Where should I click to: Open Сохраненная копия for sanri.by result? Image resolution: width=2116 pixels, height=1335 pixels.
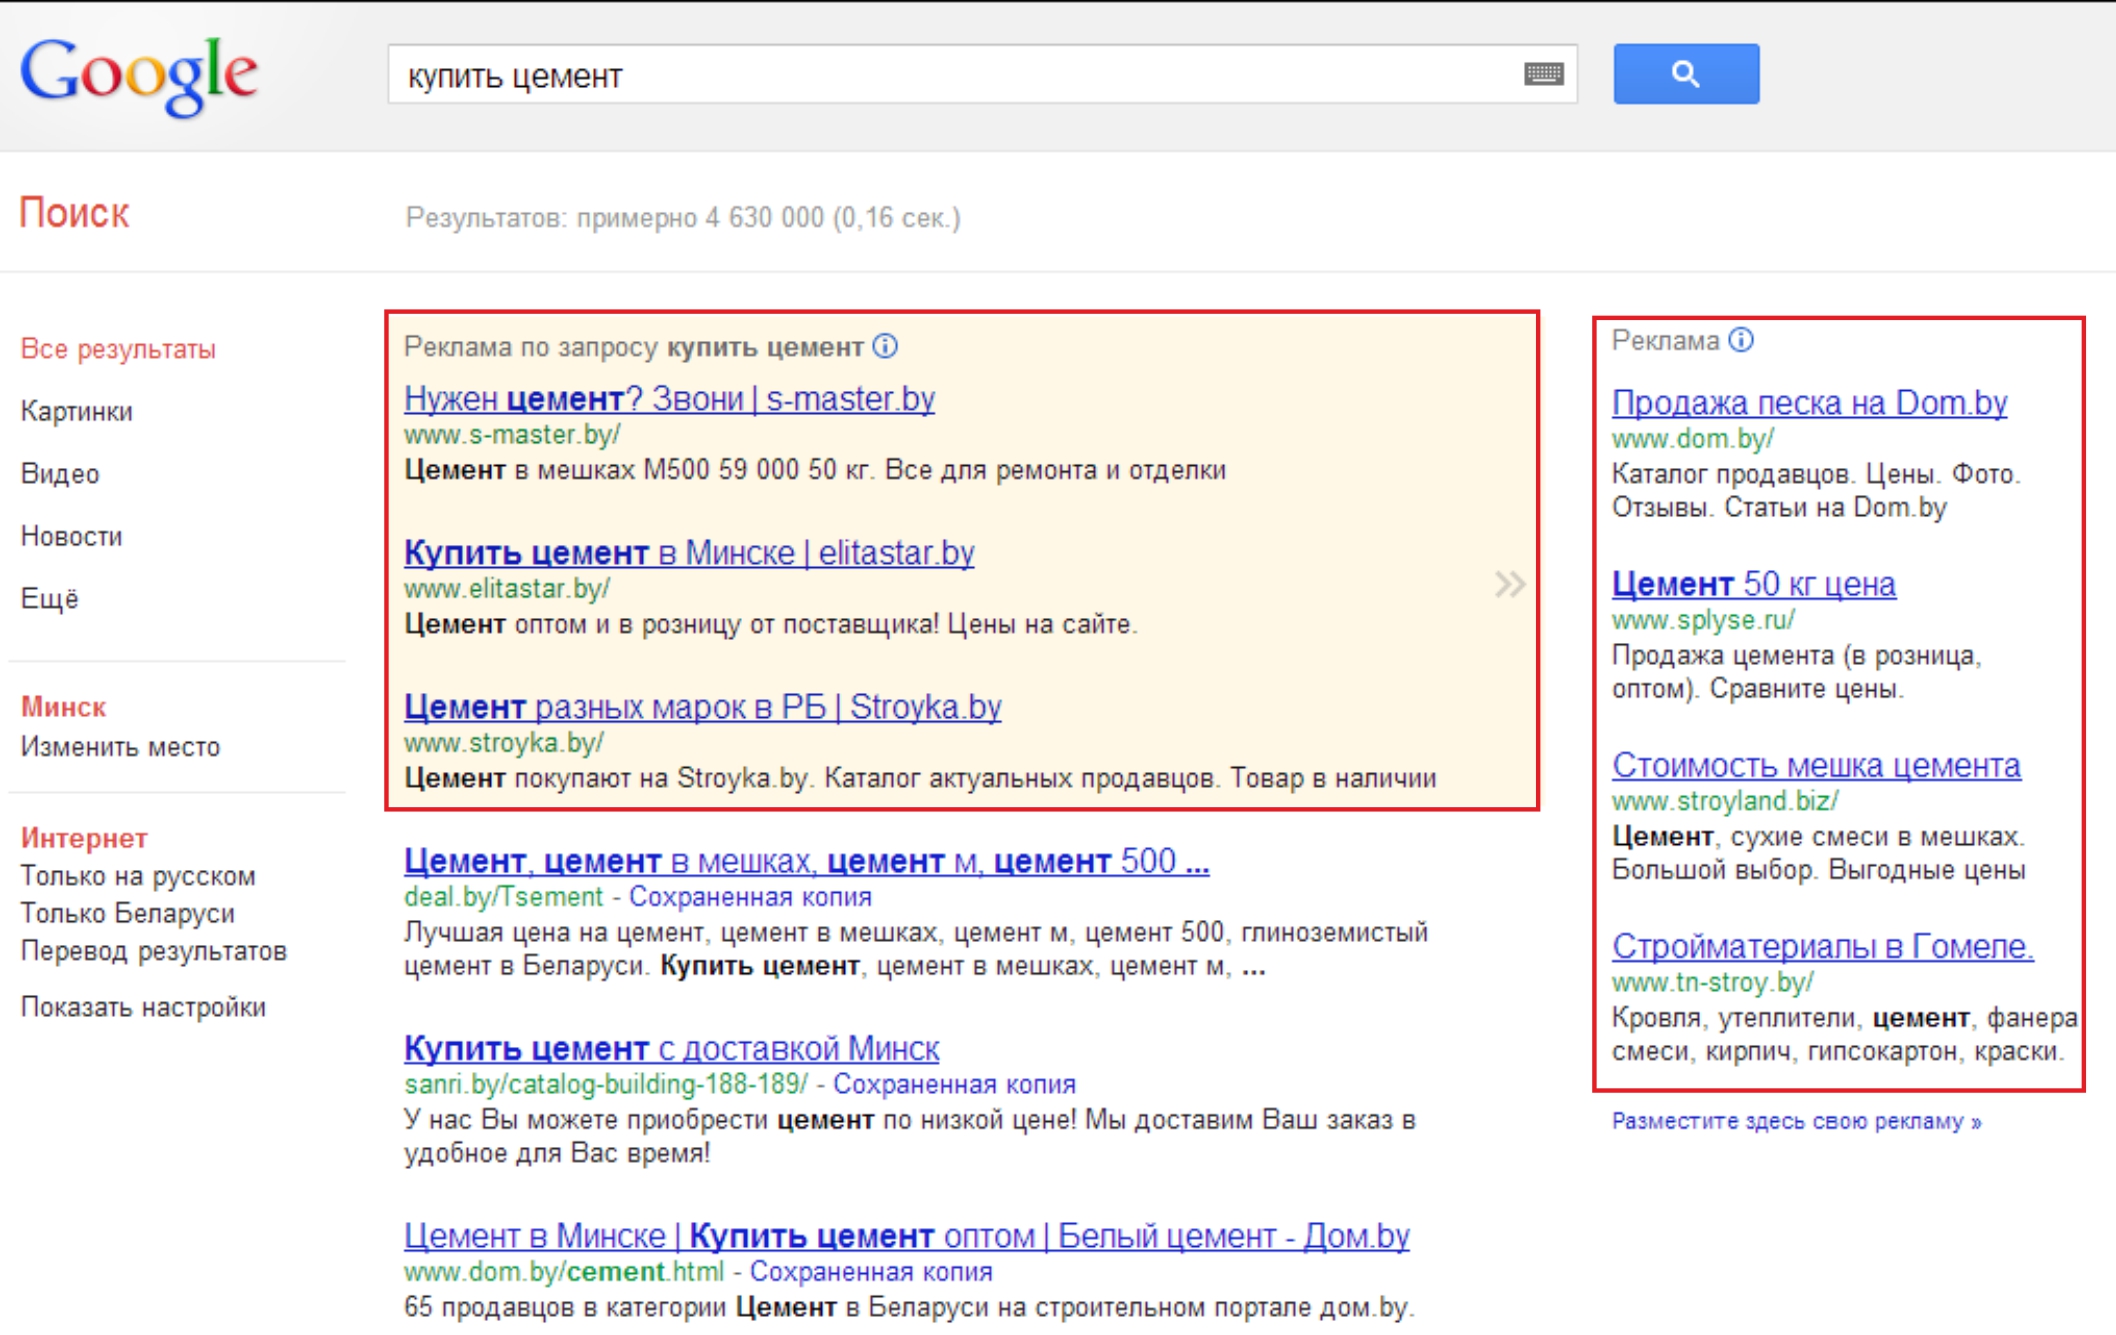pos(954,1084)
